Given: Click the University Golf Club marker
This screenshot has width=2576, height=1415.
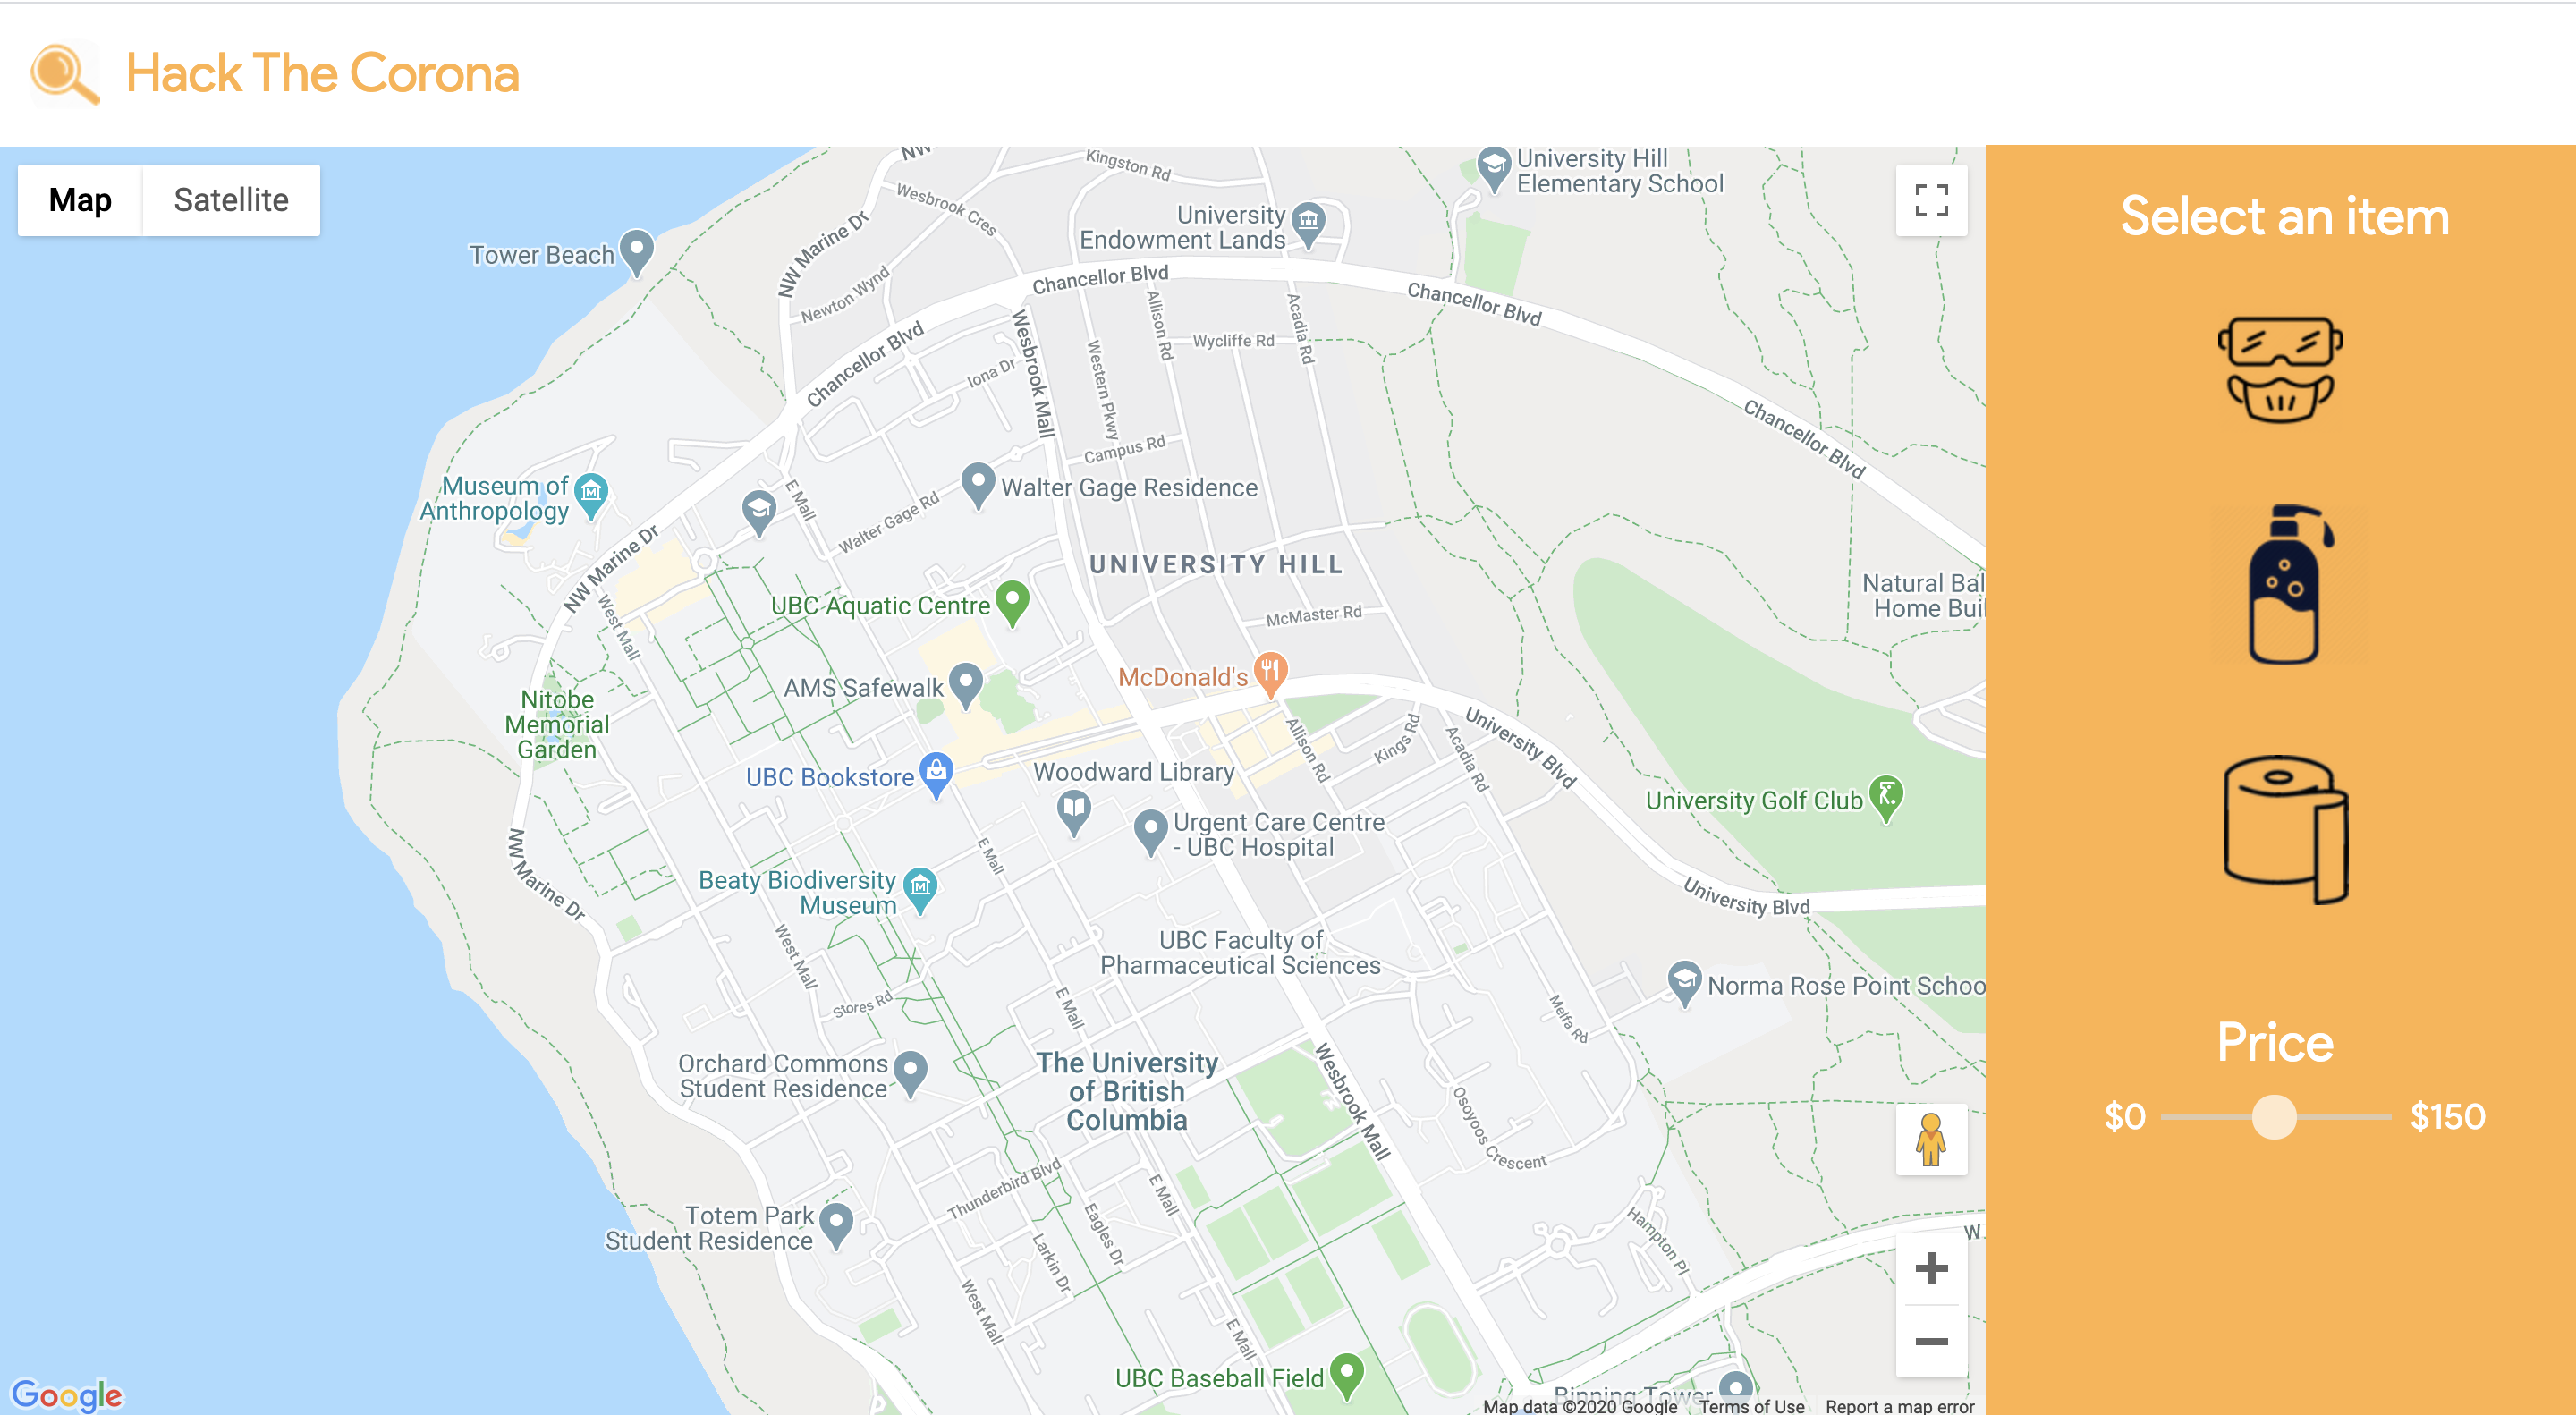Looking at the screenshot, I should pyautogui.click(x=1886, y=798).
